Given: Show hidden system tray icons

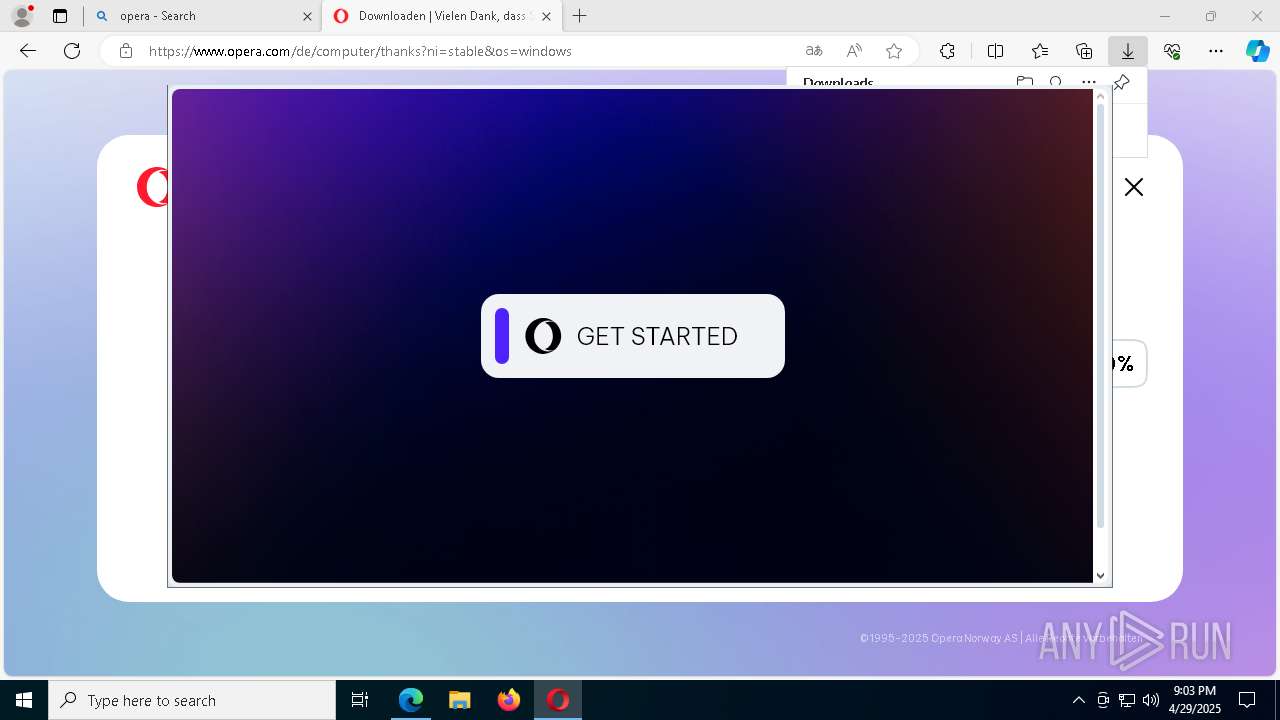Looking at the screenshot, I should pyautogui.click(x=1078, y=700).
